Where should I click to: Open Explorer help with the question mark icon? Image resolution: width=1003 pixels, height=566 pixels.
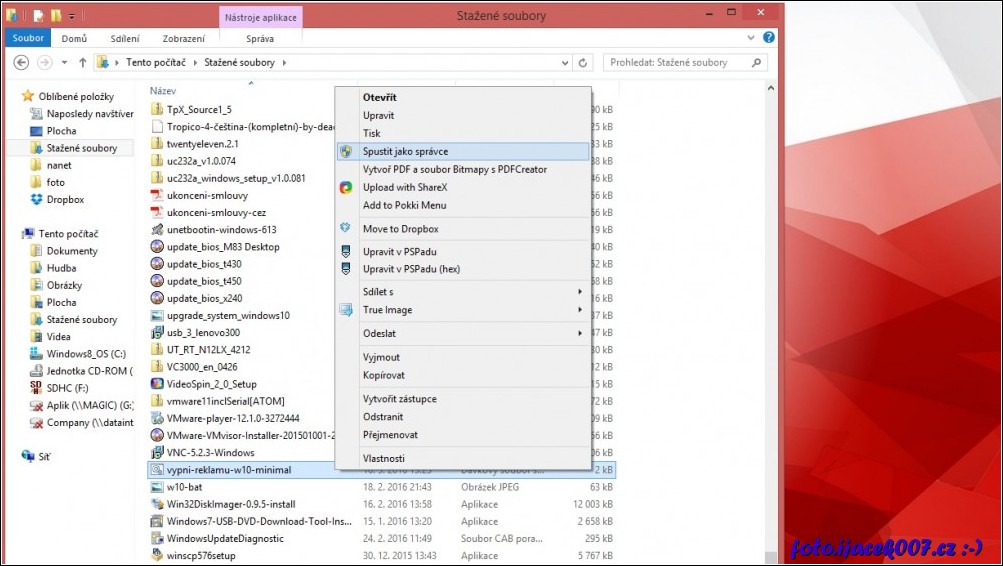click(x=769, y=38)
